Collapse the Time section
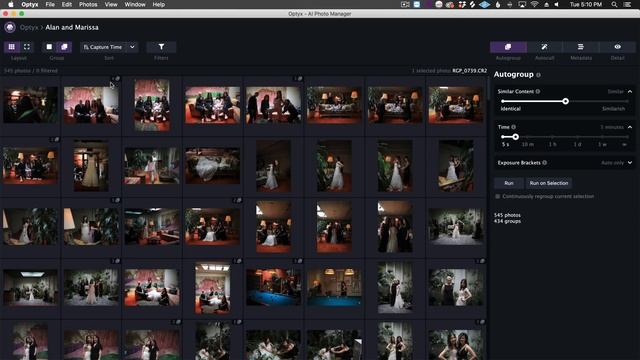 pyautogui.click(x=630, y=127)
